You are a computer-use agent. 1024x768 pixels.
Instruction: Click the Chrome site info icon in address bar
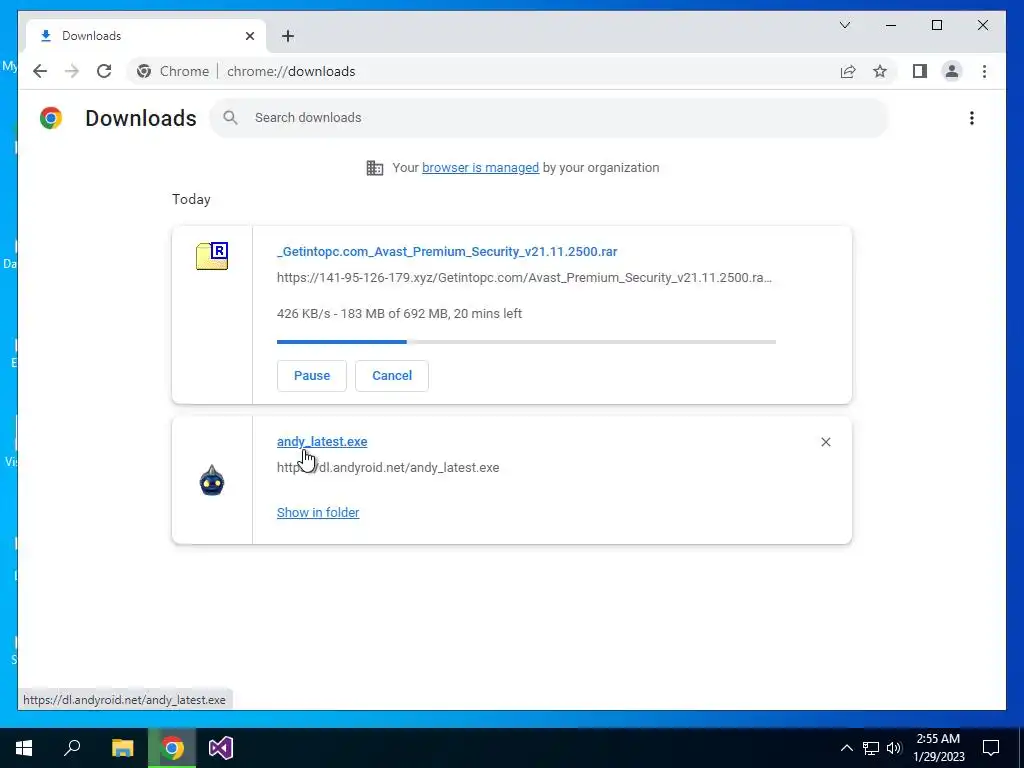coord(144,71)
